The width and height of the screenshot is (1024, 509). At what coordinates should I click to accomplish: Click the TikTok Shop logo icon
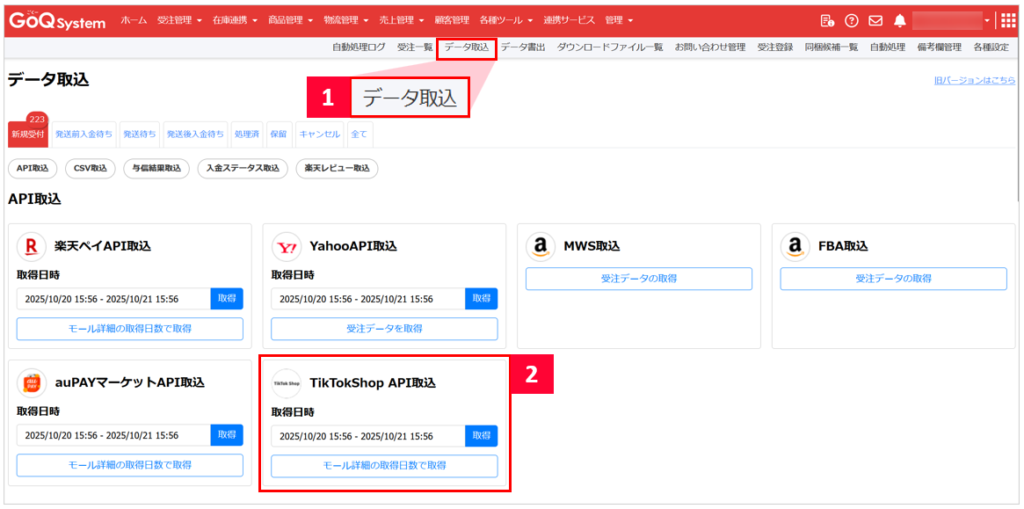[x=287, y=383]
